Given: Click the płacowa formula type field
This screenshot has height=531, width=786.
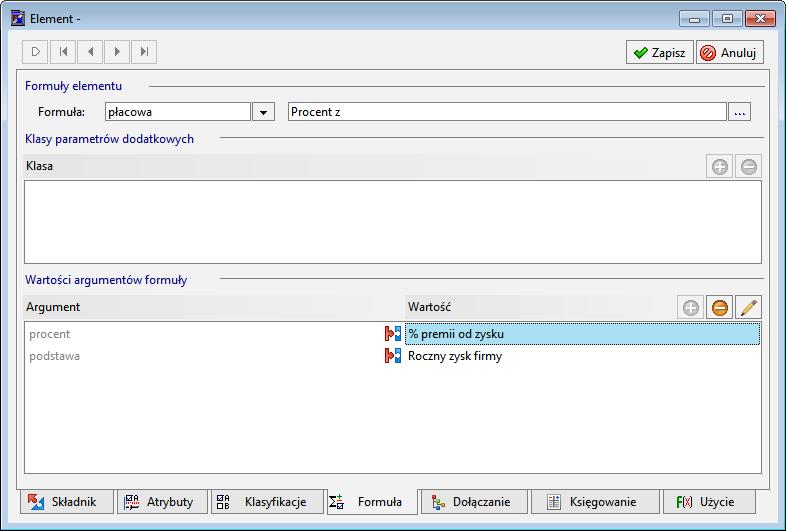Looking at the screenshot, I should (178, 112).
